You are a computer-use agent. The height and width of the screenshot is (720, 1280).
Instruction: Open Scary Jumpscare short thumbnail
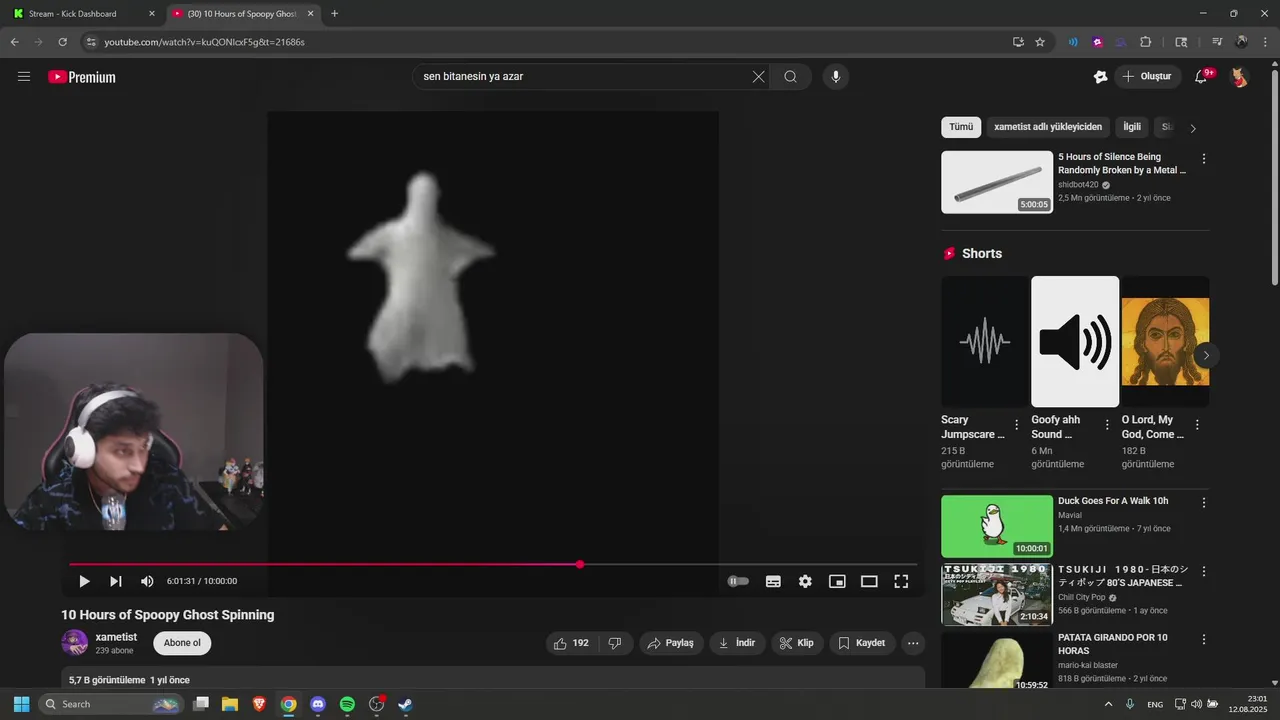(x=985, y=341)
